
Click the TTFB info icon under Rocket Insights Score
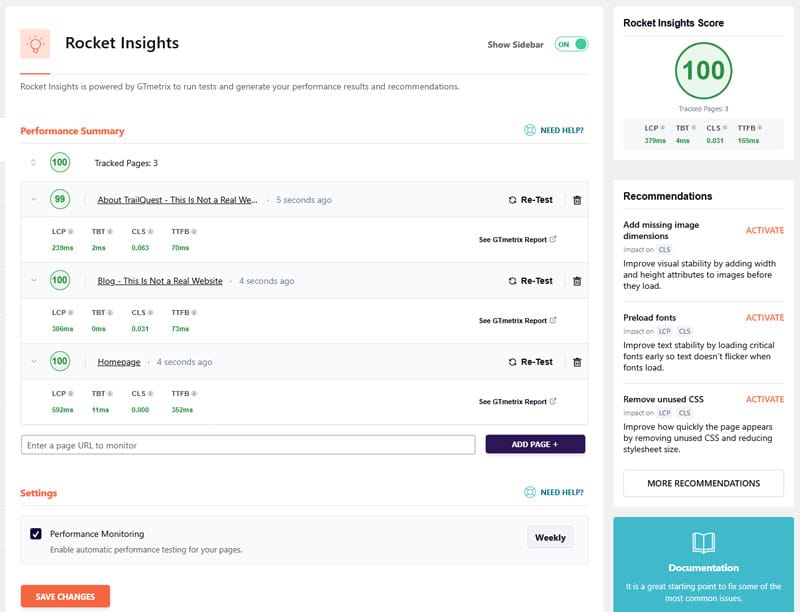pos(757,128)
